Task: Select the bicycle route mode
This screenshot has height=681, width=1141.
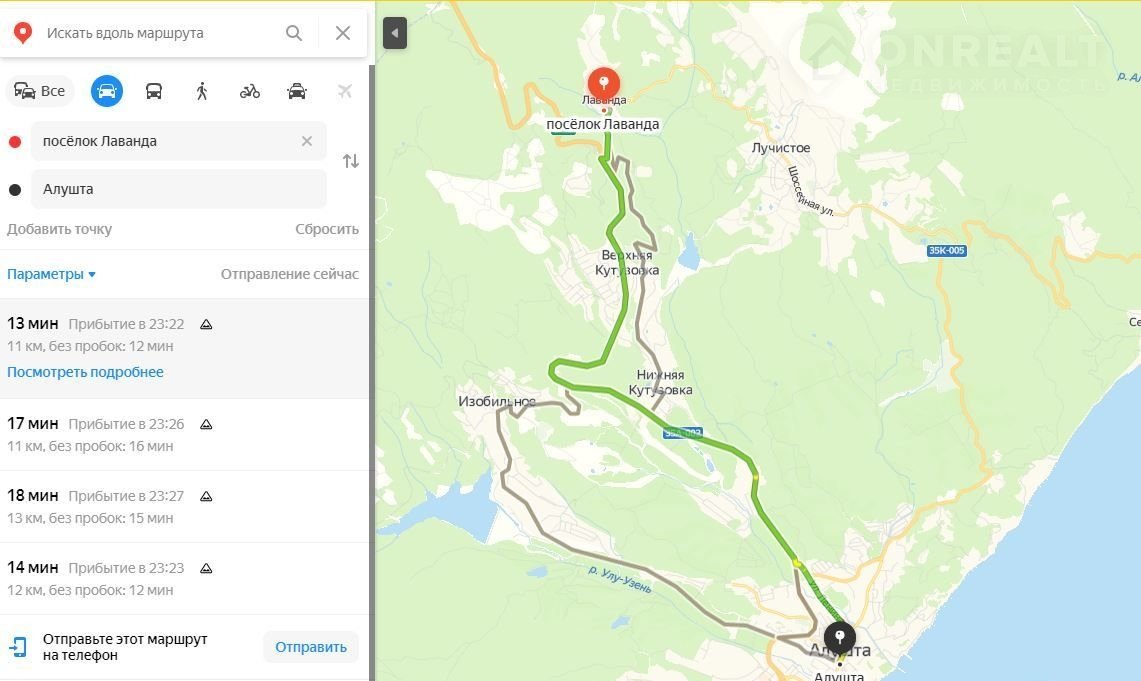Action: [250, 91]
